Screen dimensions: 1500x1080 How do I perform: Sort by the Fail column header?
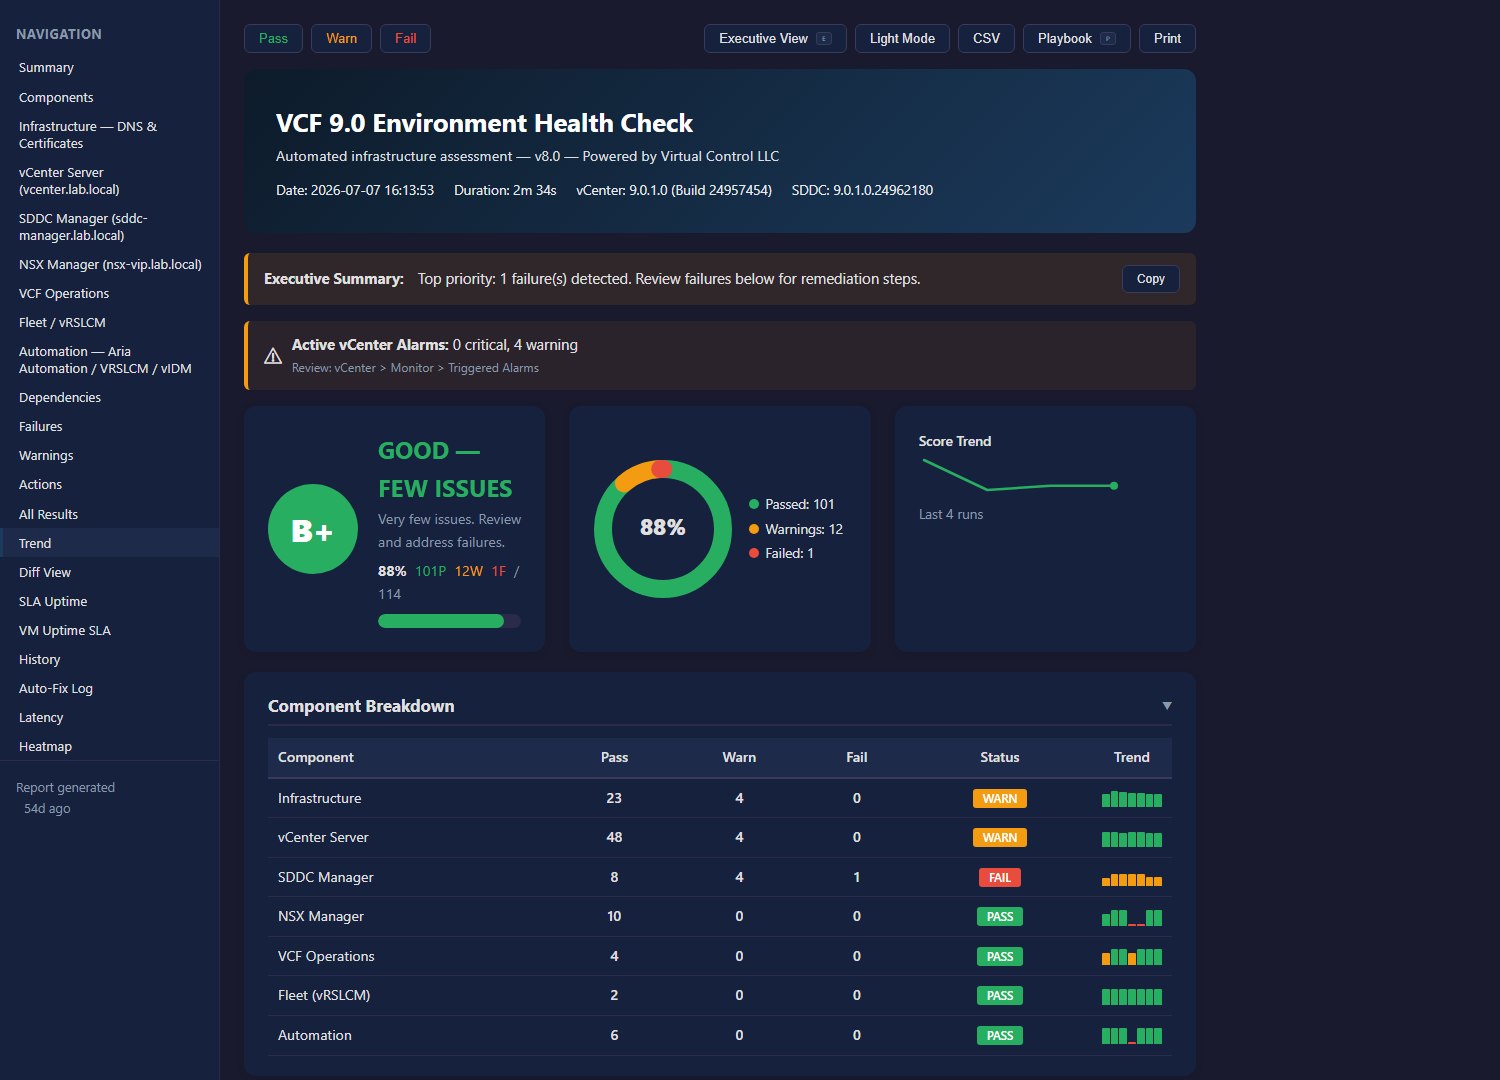856,758
